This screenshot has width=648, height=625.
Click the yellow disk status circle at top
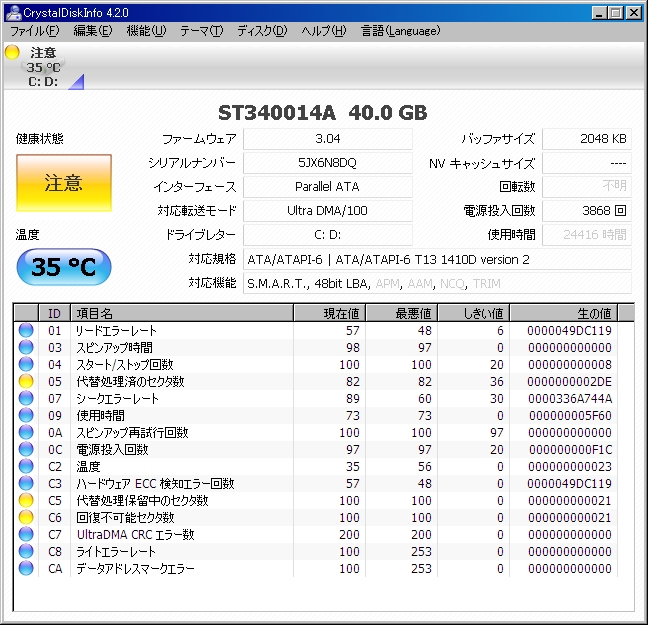point(12,52)
